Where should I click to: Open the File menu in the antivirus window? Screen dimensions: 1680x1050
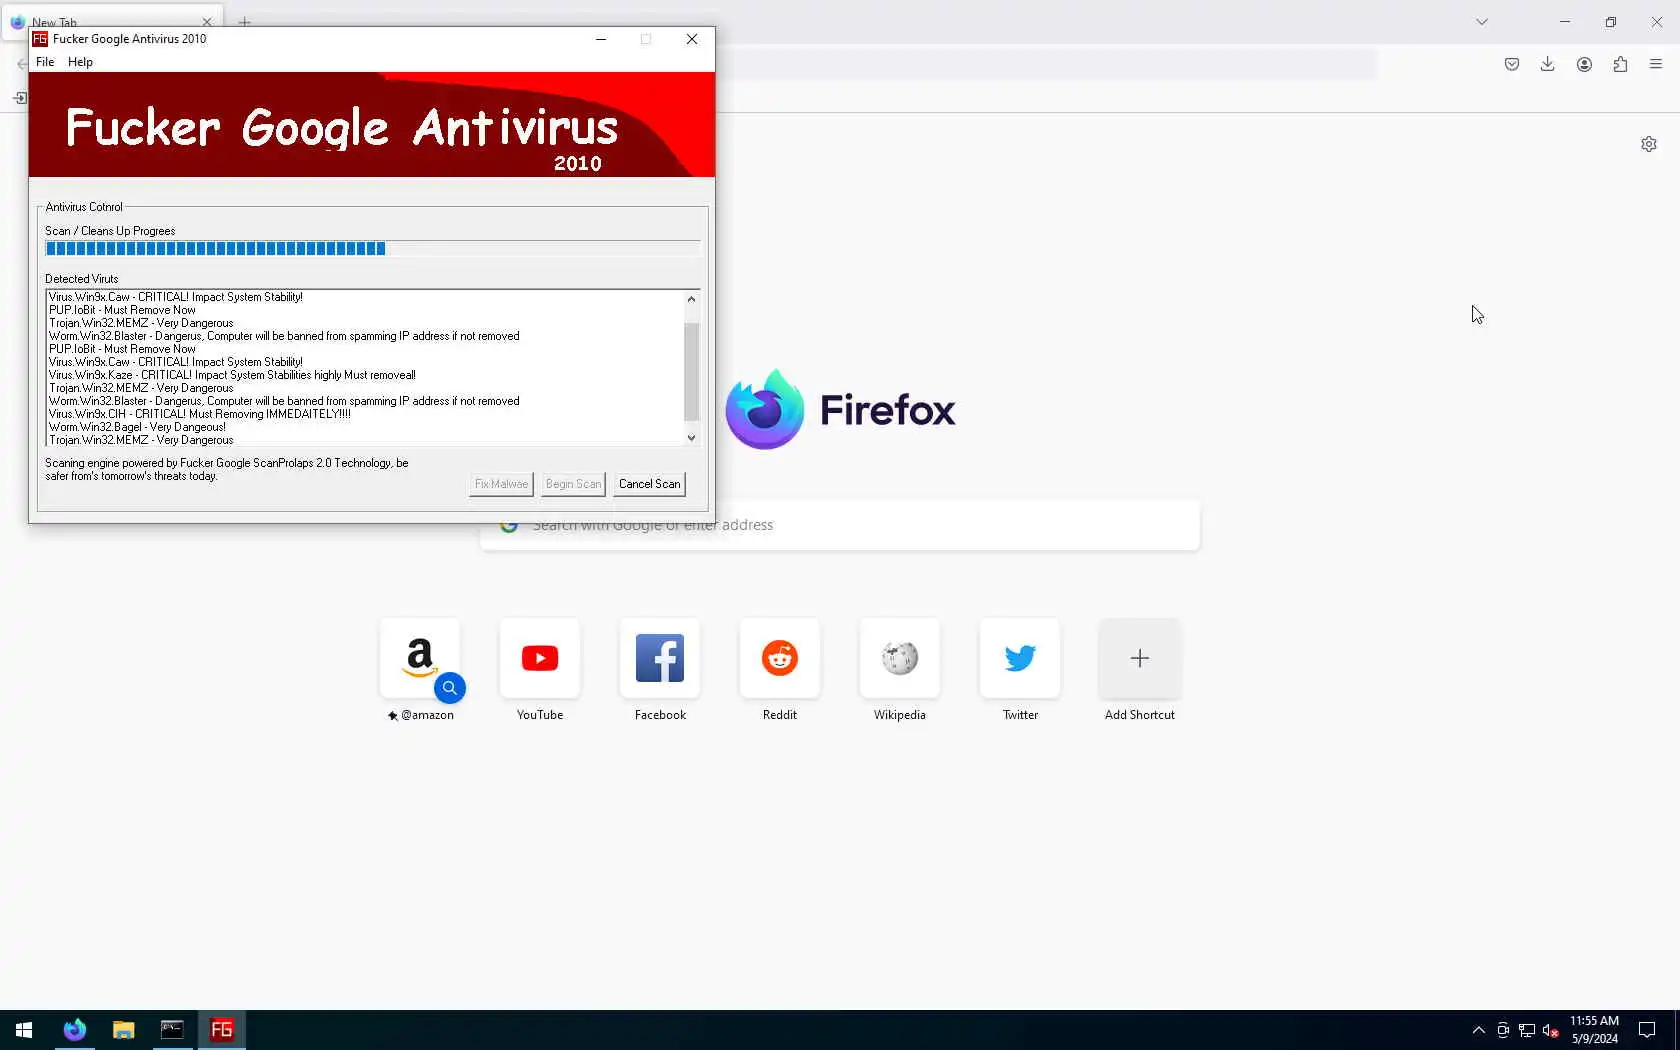tap(45, 62)
